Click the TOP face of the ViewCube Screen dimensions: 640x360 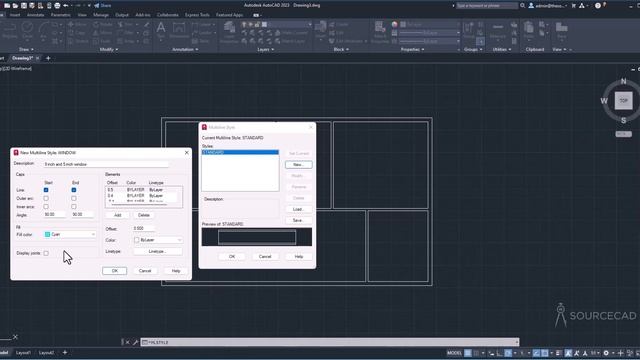(x=623, y=100)
